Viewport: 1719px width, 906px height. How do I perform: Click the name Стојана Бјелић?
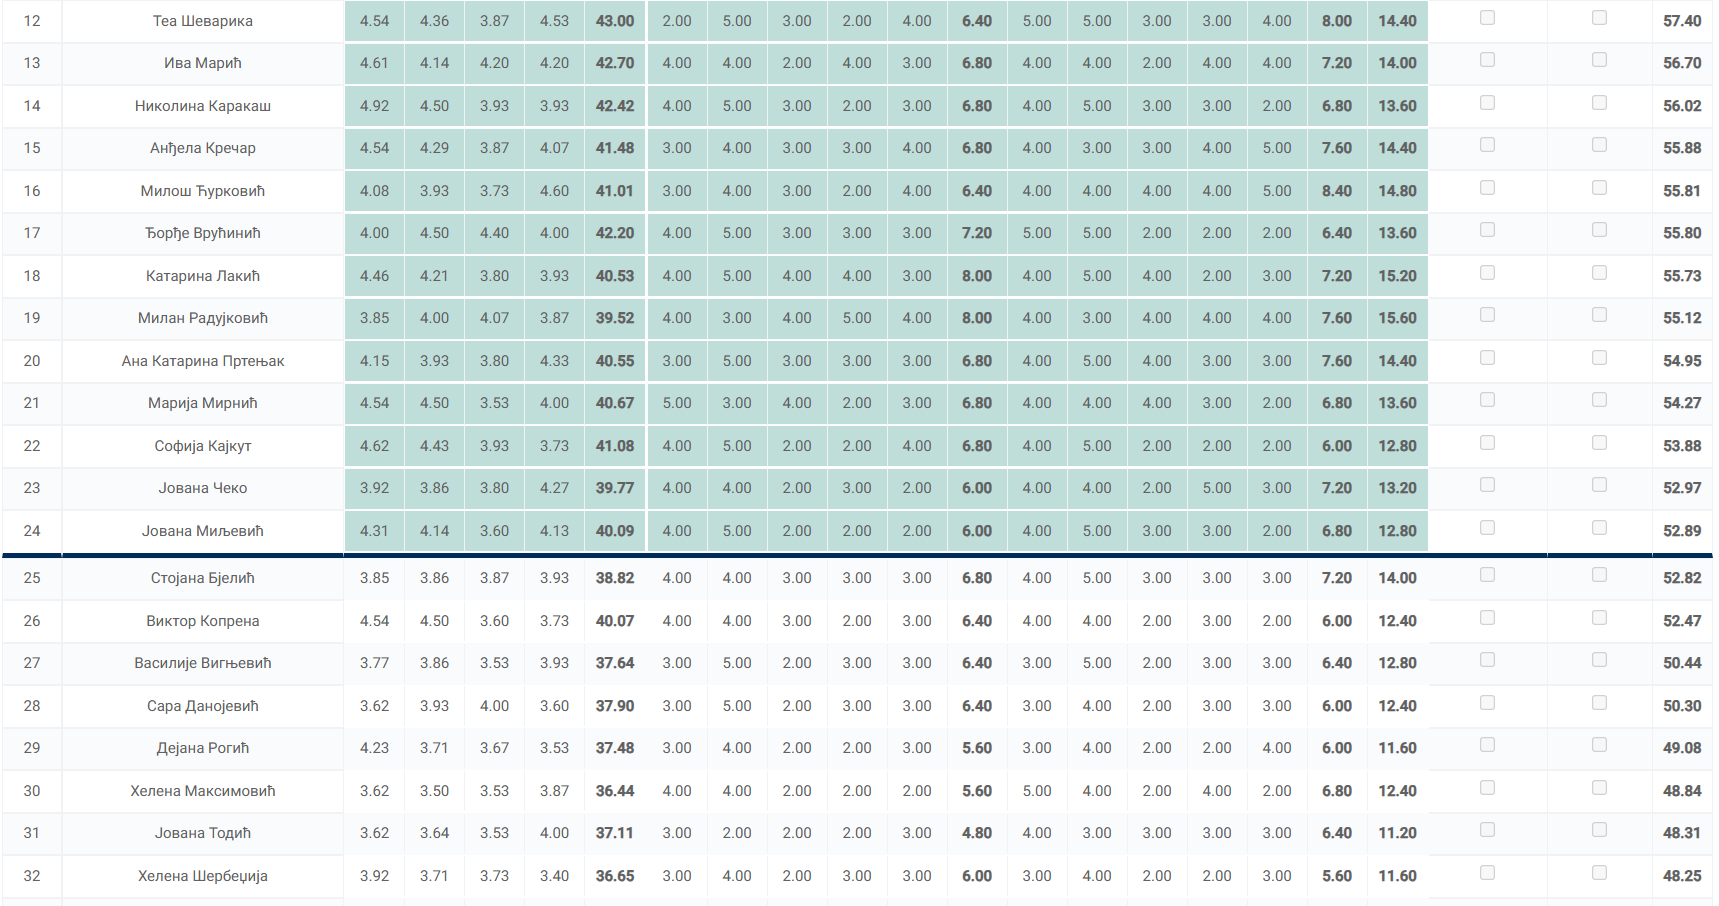pos(203,578)
